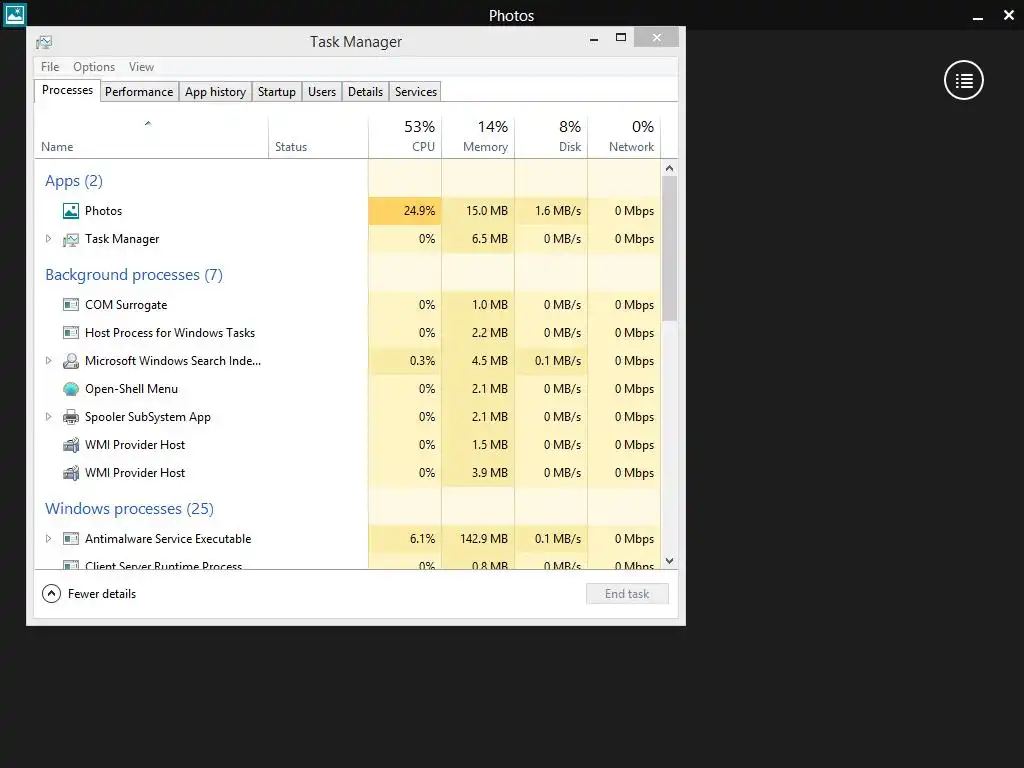This screenshot has width=1024, height=768.
Task: Click the End task button
Action: (x=627, y=594)
